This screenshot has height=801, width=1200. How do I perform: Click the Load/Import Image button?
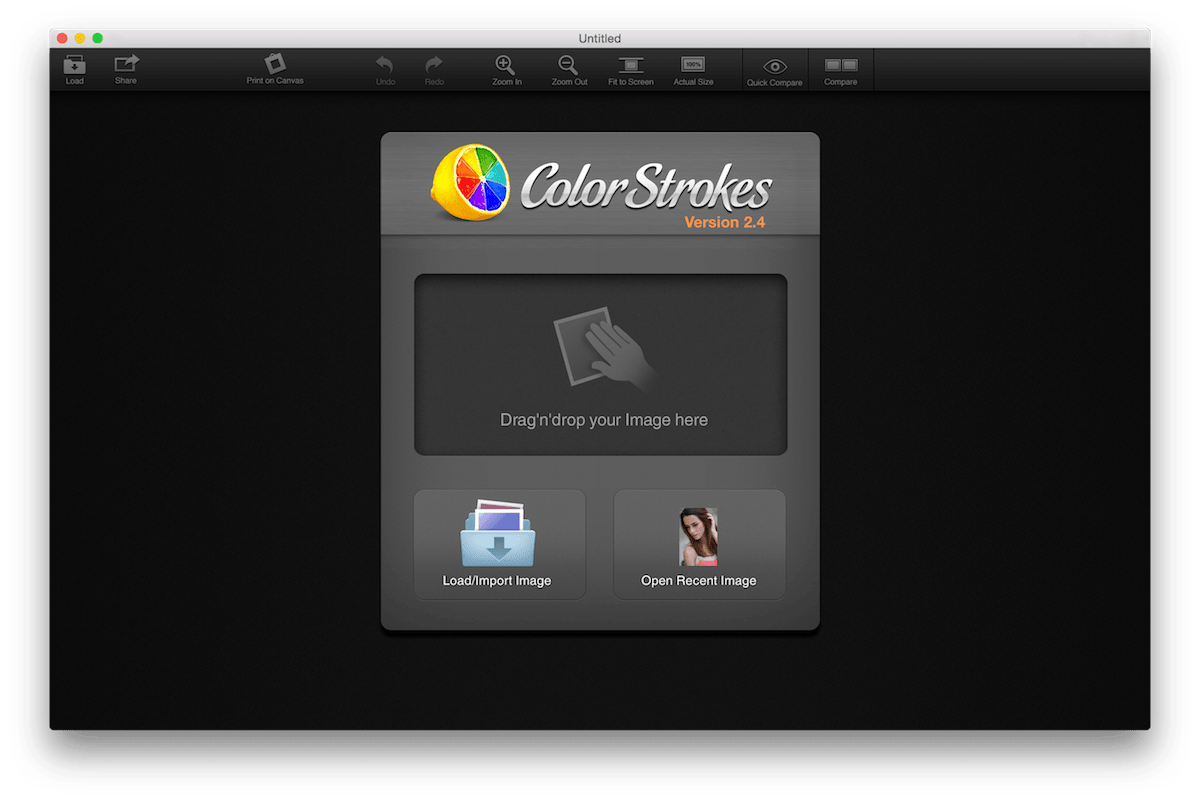[x=500, y=544]
